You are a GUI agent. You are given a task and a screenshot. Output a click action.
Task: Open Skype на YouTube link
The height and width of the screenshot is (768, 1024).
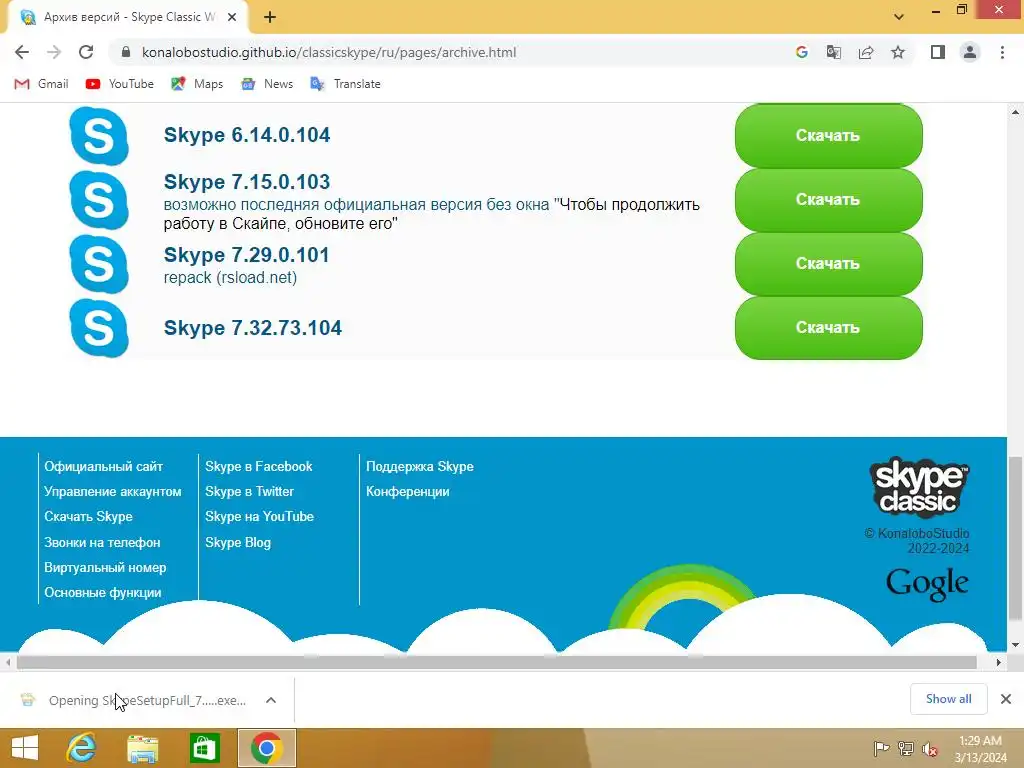[259, 516]
